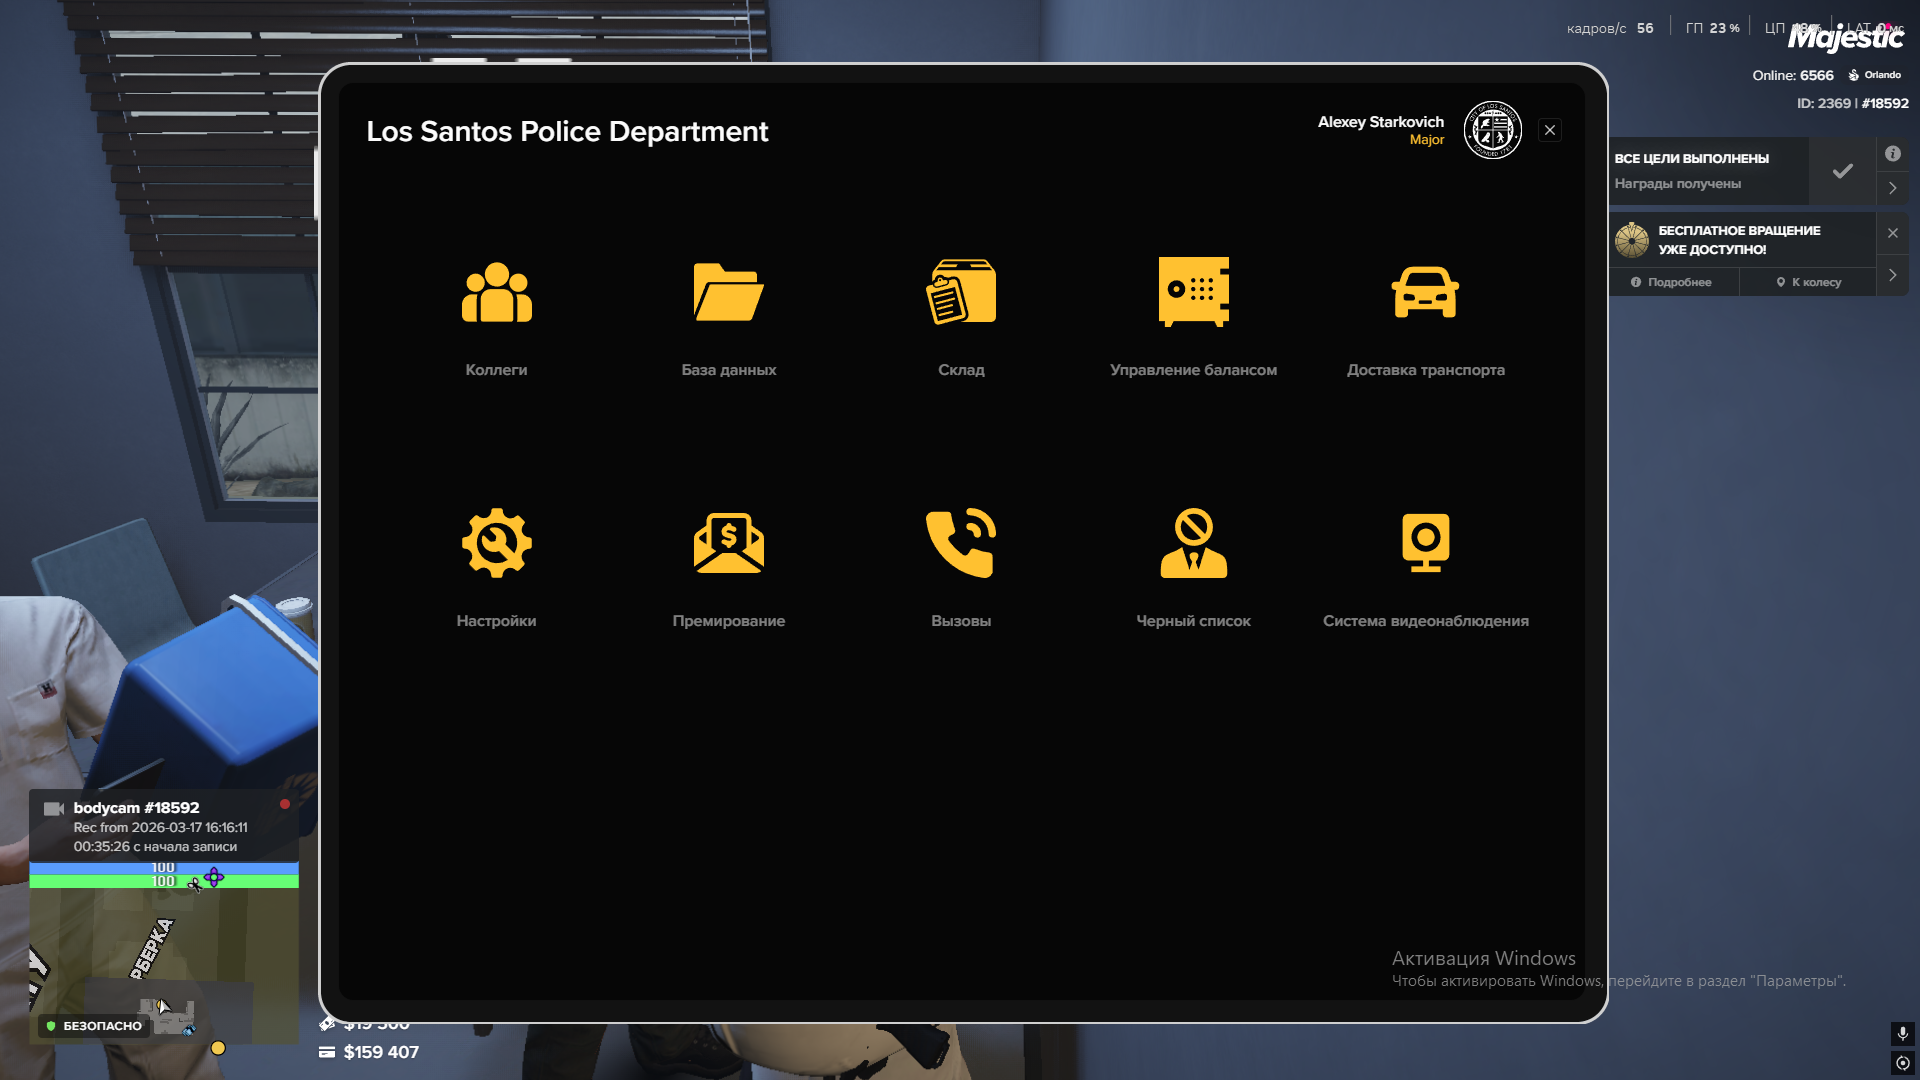
Task: Click the LSPD badge emblem
Action: [x=1492, y=130]
